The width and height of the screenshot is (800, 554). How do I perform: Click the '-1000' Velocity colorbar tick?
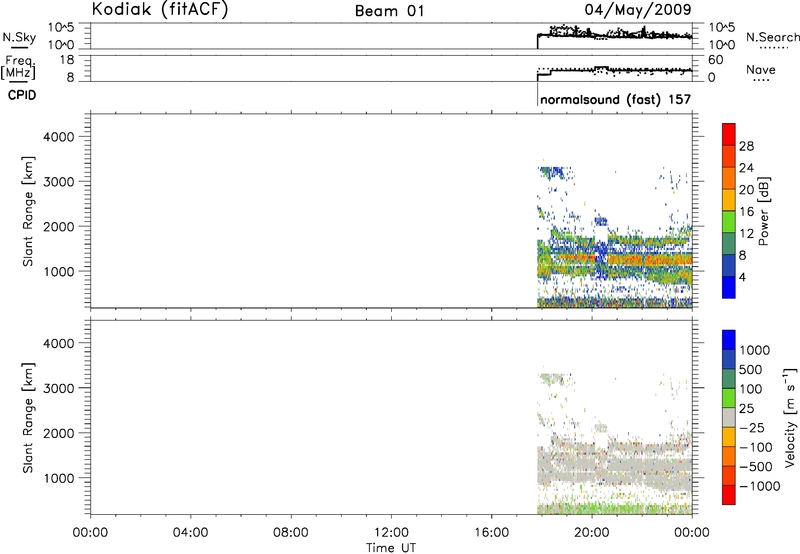coord(759,486)
